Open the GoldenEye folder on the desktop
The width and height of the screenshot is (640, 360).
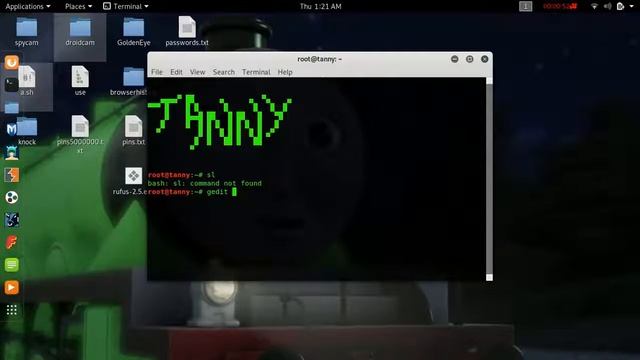(133, 29)
